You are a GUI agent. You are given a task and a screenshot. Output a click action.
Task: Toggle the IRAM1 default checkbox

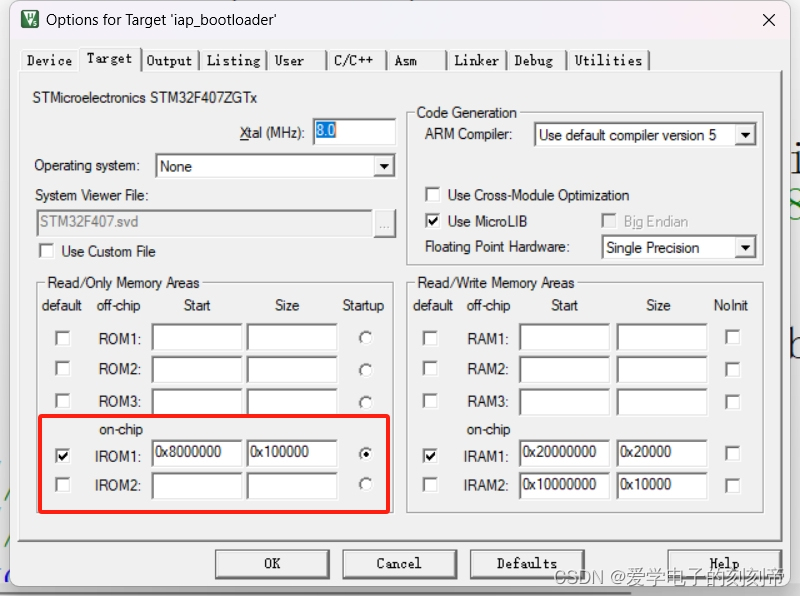tap(430, 455)
